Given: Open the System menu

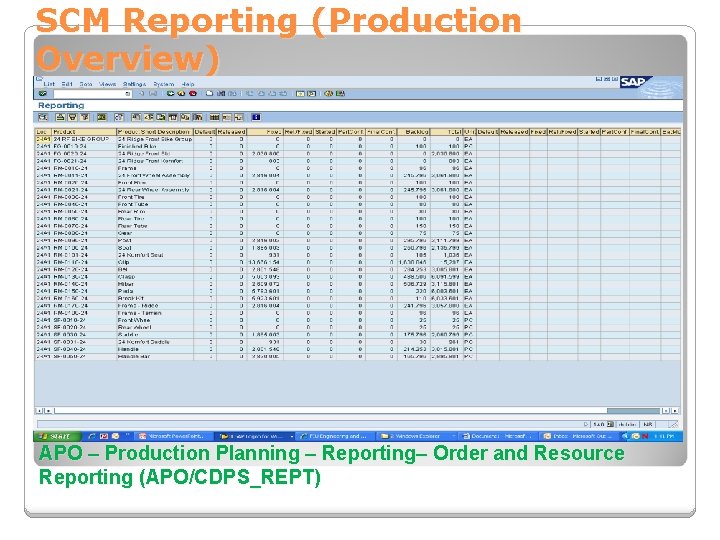Looking at the screenshot, I should point(164,84).
